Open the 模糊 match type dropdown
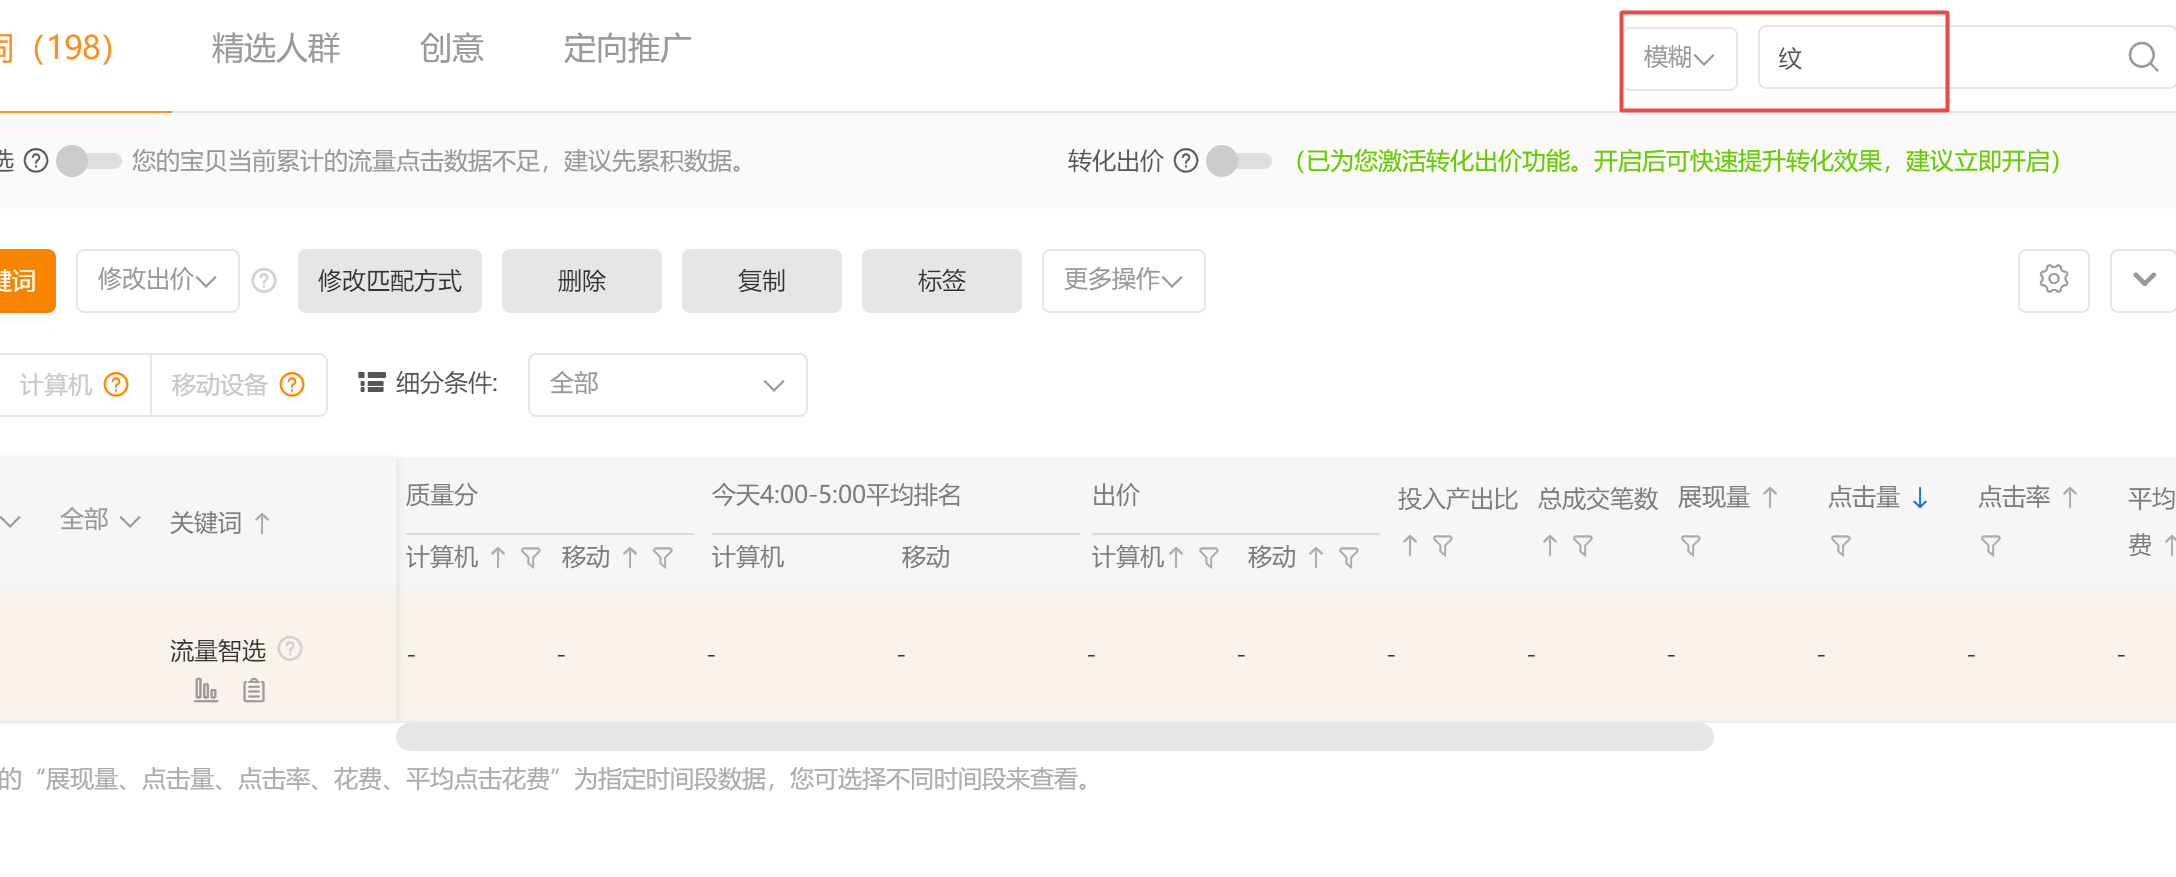Image resolution: width=2176 pixels, height=877 pixels. pos(1680,58)
